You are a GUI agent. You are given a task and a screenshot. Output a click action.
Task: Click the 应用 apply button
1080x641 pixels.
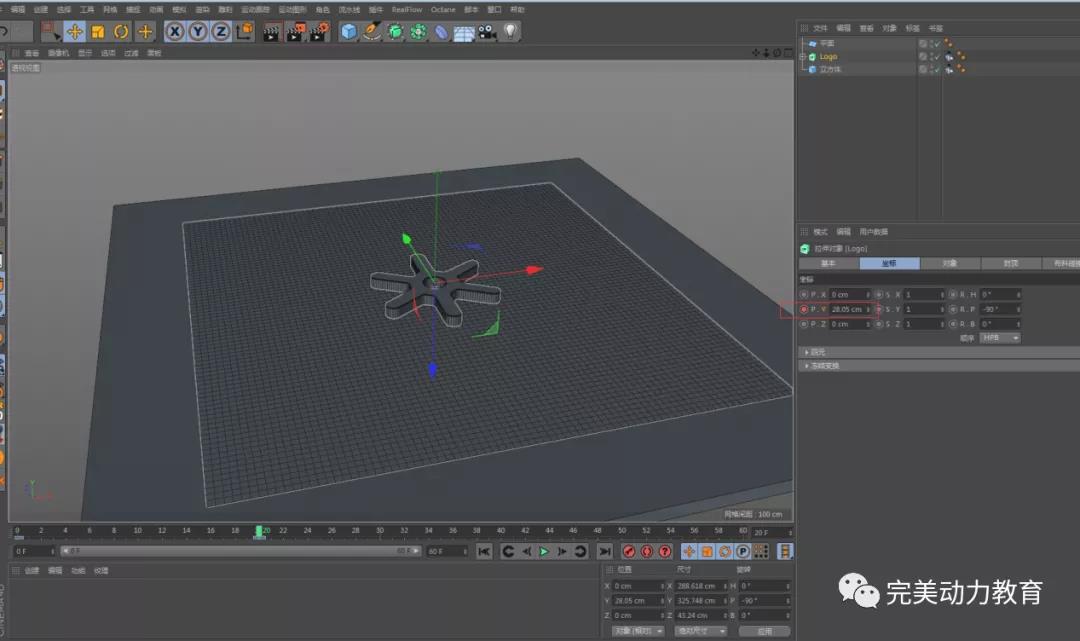click(764, 631)
